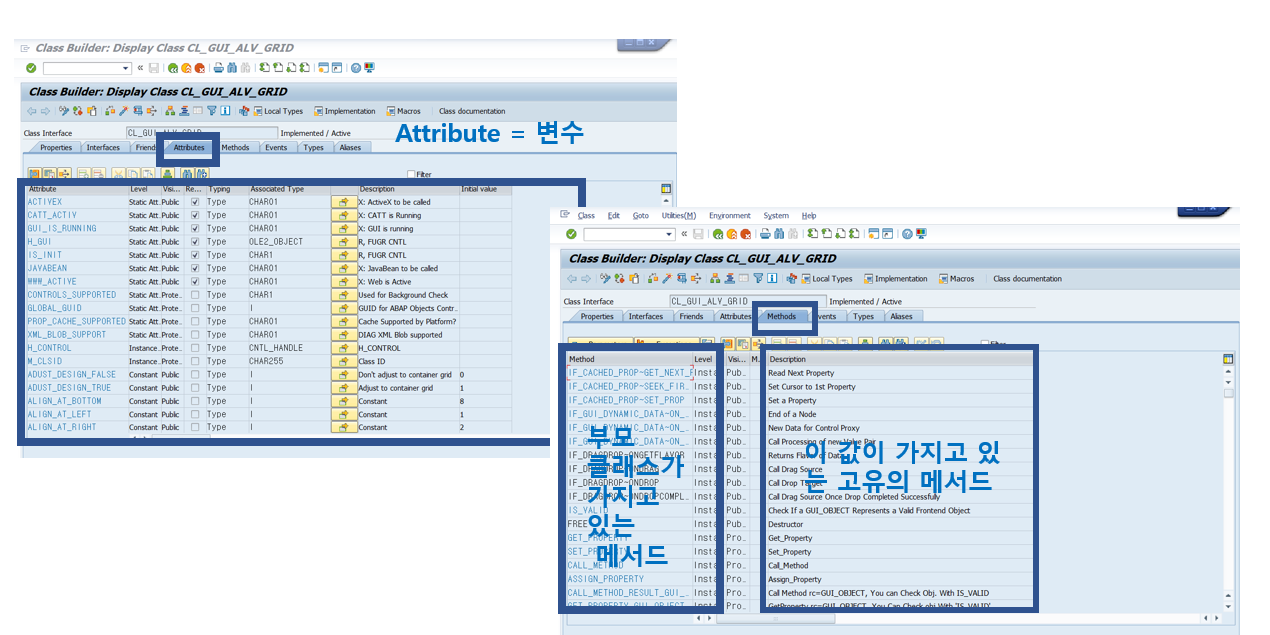
Task: Switch to Properties tab in Attributes window
Action: pos(56,147)
